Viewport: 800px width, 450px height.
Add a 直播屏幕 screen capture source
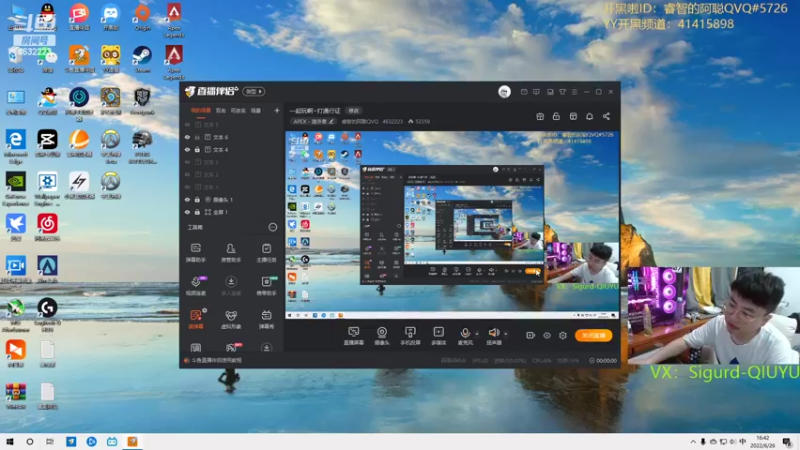click(354, 336)
